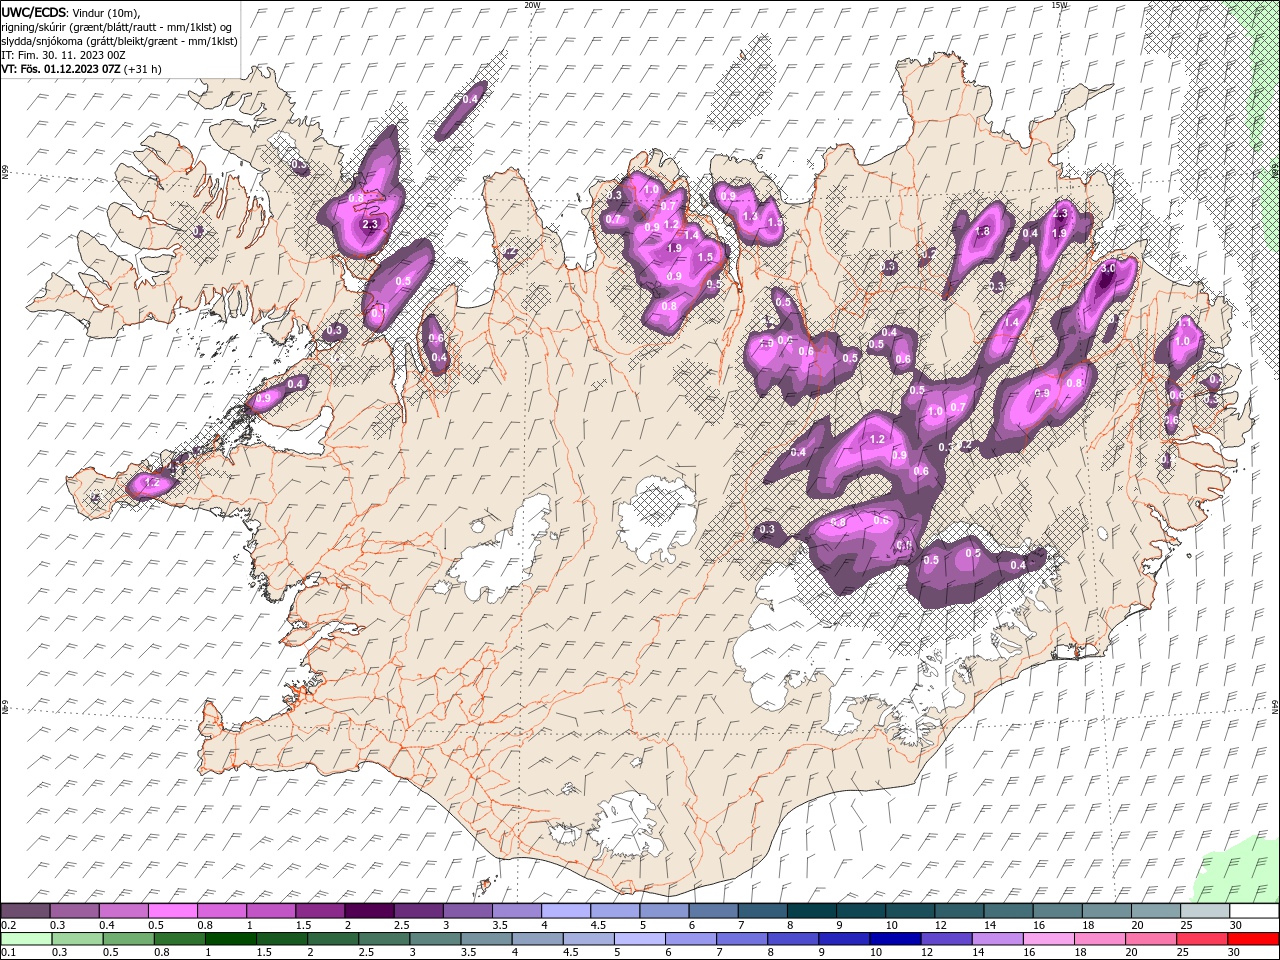Select snow legend swatch between 3 and 3.5

(468, 910)
